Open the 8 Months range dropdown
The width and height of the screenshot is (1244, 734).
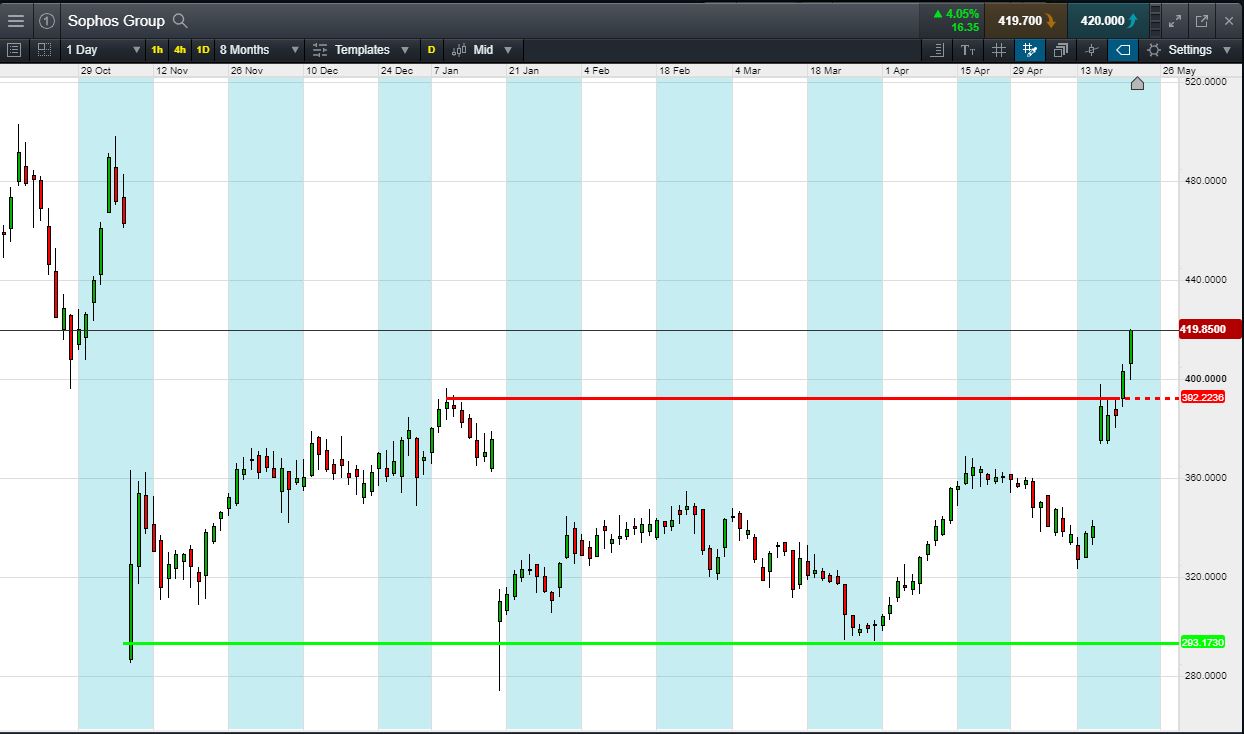point(259,49)
